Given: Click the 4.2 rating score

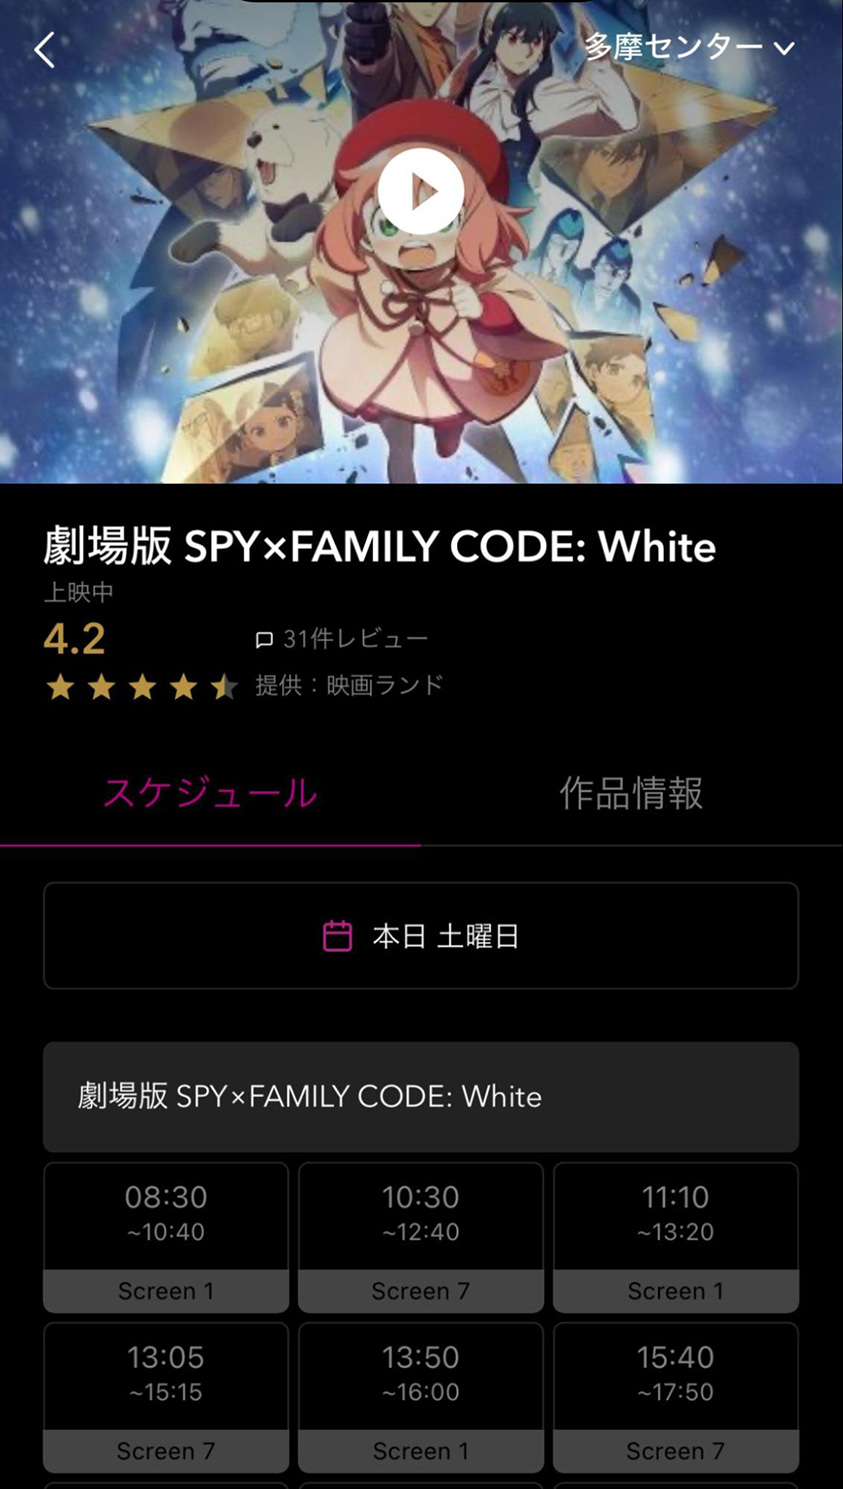Looking at the screenshot, I should (x=75, y=639).
